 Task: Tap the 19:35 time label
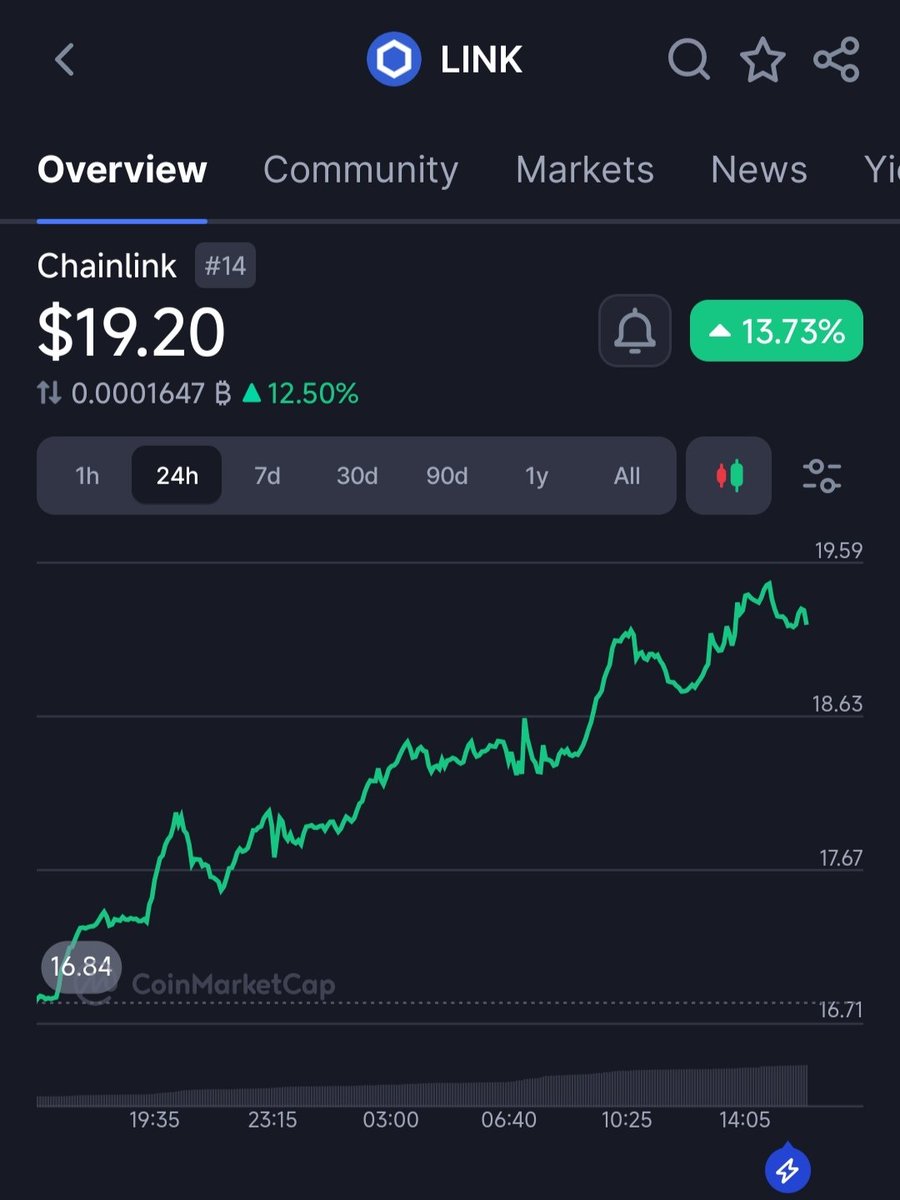point(154,1120)
